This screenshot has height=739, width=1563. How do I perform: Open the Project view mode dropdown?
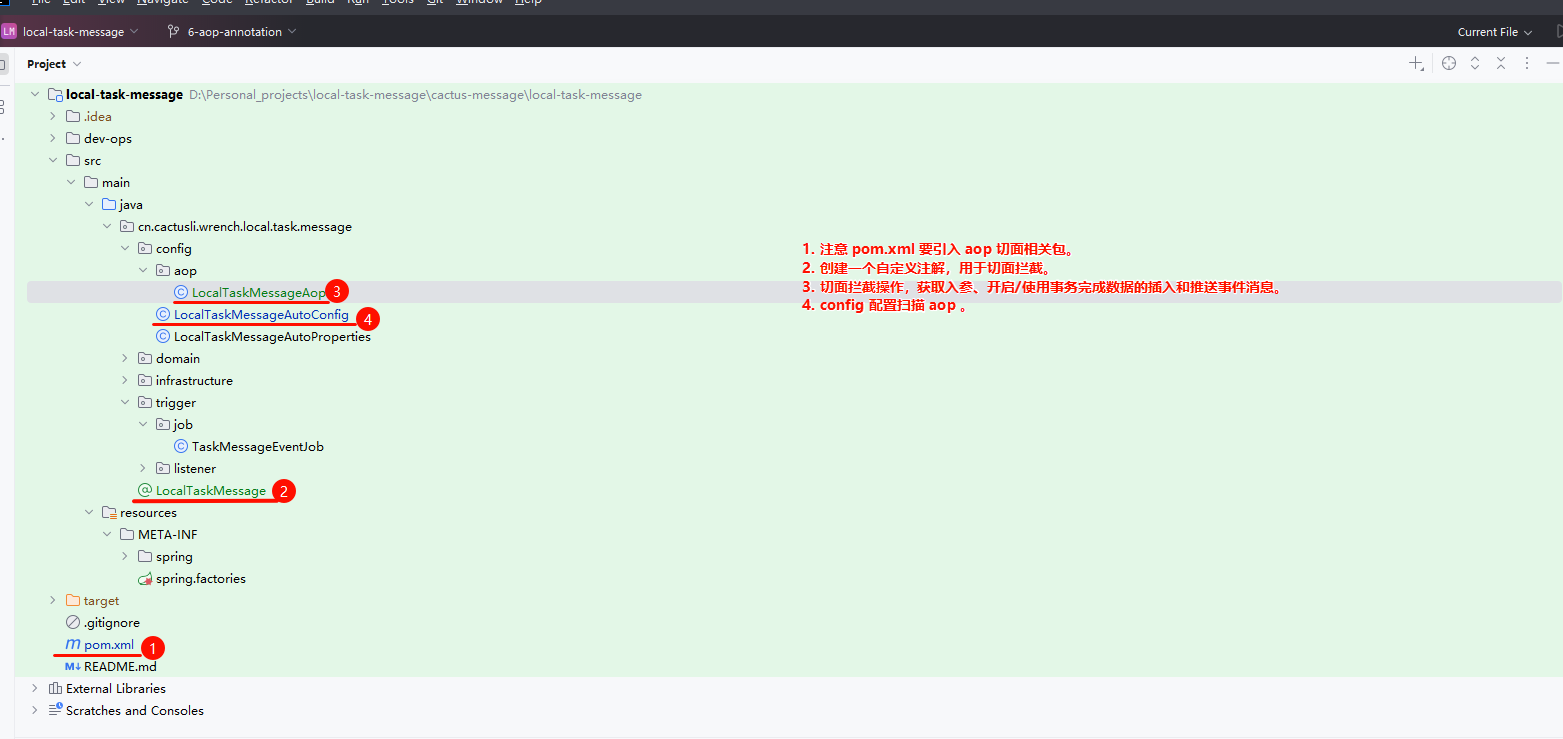[x=54, y=64]
